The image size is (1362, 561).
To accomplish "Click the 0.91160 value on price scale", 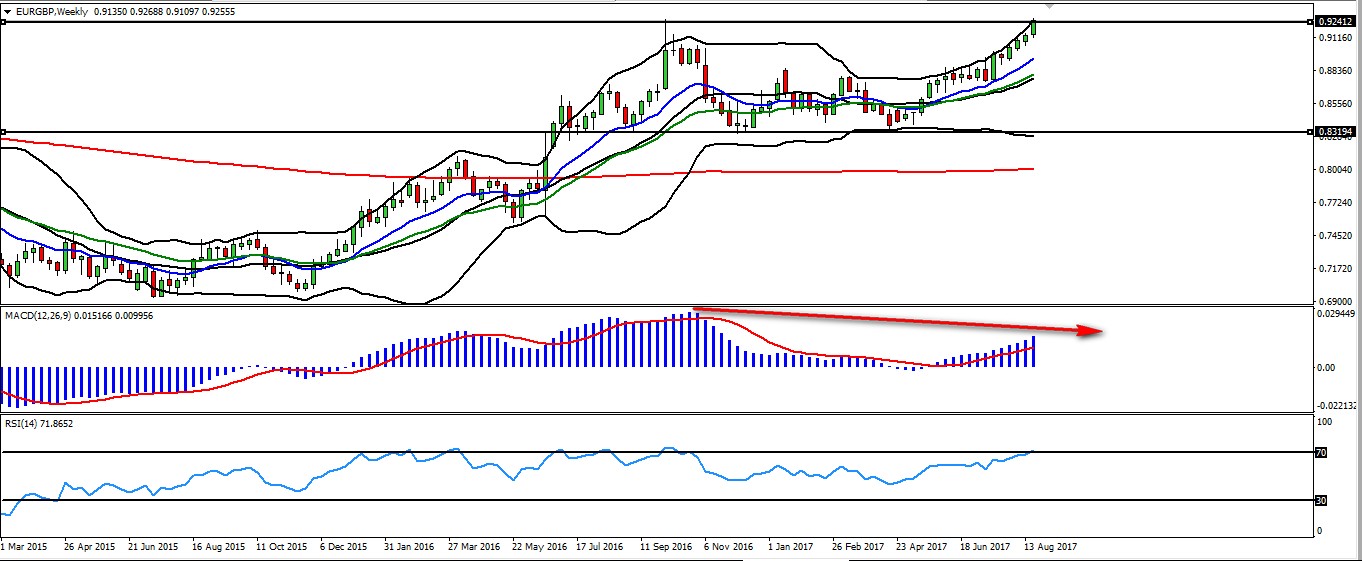I will coord(1336,38).
